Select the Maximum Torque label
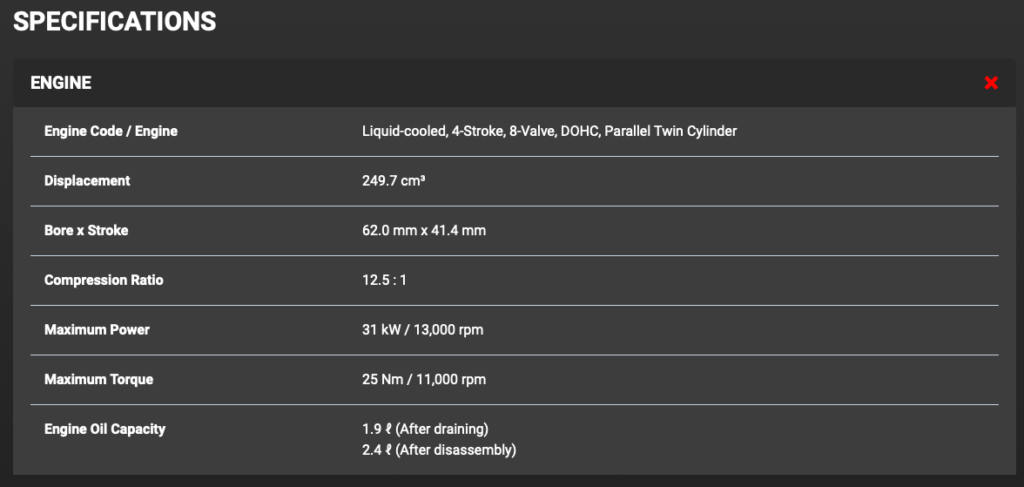This screenshot has width=1024, height=487. [x=99, y=380]
